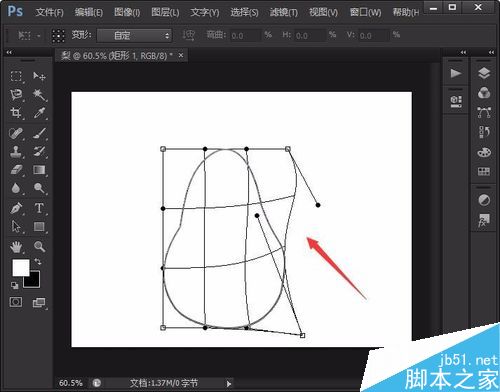Click the 弯曲 bend value field

(x=245, y=35)
